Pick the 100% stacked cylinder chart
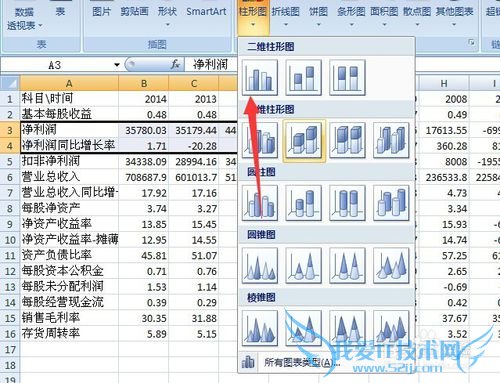This screenshot has width=500, height=383. pos(347,203)
